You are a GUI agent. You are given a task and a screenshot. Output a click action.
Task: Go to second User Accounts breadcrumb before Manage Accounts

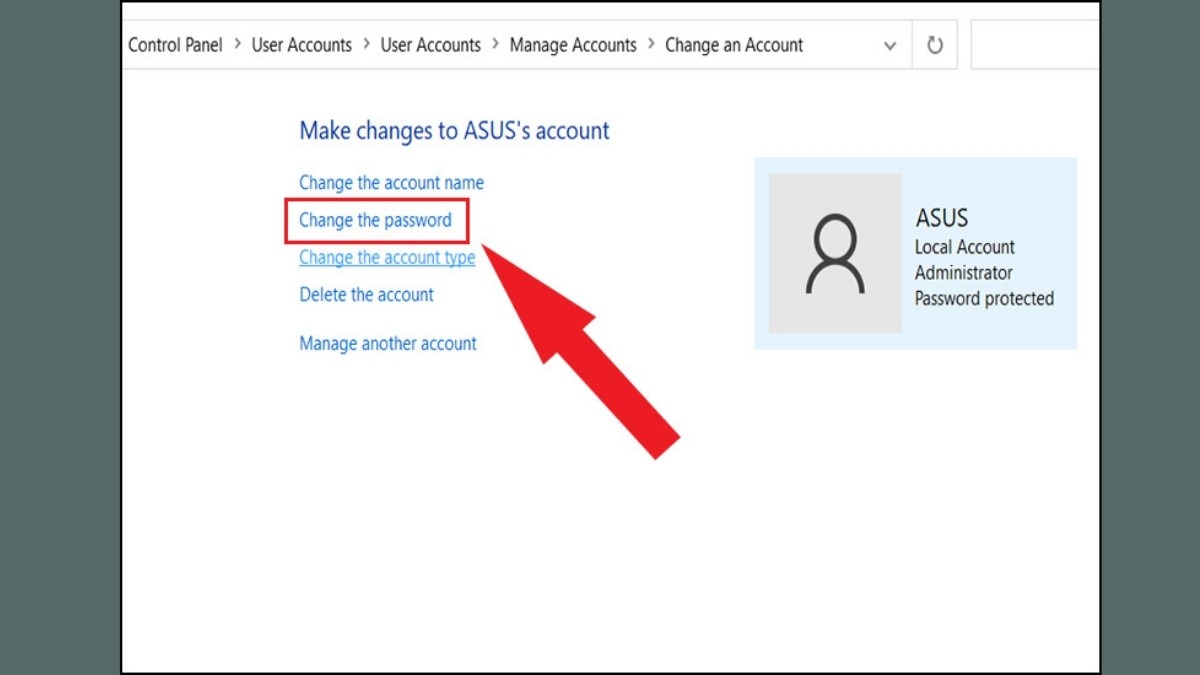click(430, 45)
